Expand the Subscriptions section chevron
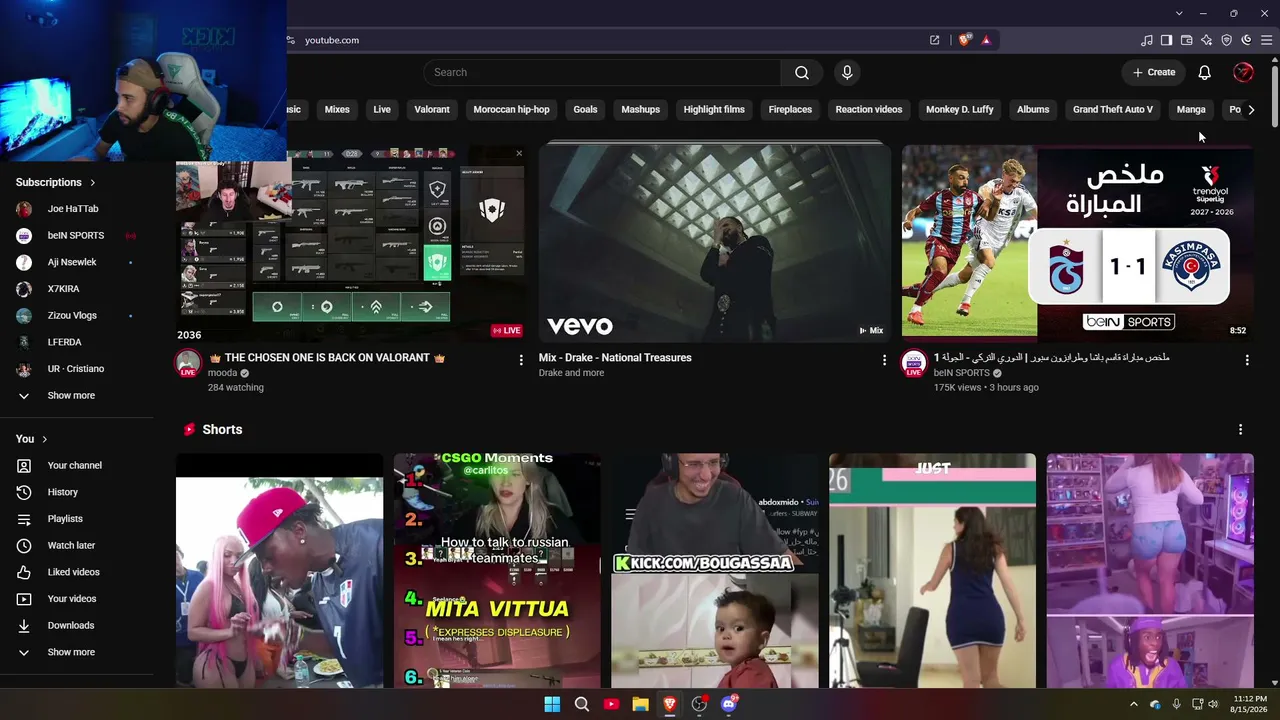Viewport: 1280px width, 720px height. coord(93,183)
